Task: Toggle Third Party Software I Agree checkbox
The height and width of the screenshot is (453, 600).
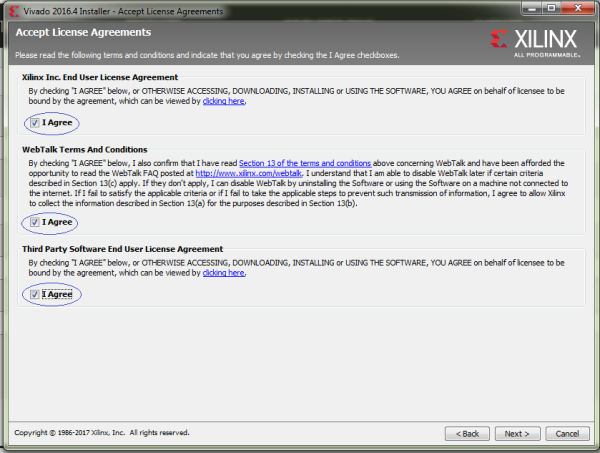Action: click(x=34, y=294)
